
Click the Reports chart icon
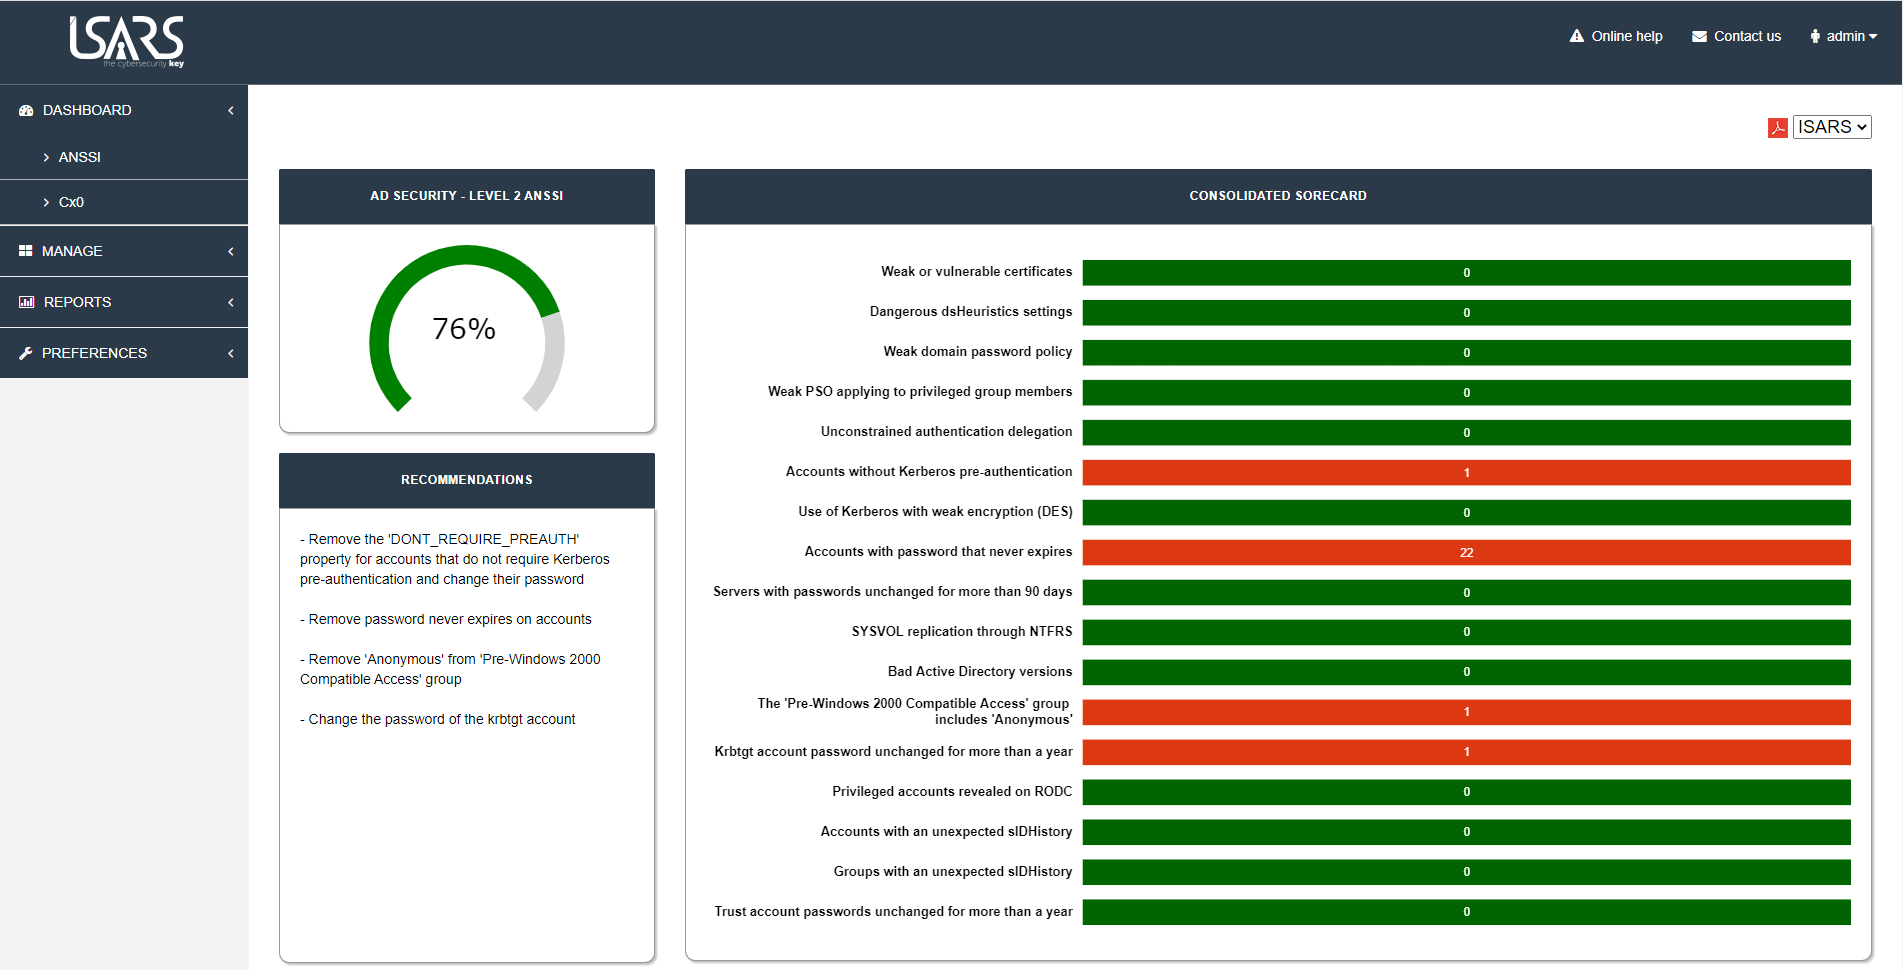click(x=26, y=302)
